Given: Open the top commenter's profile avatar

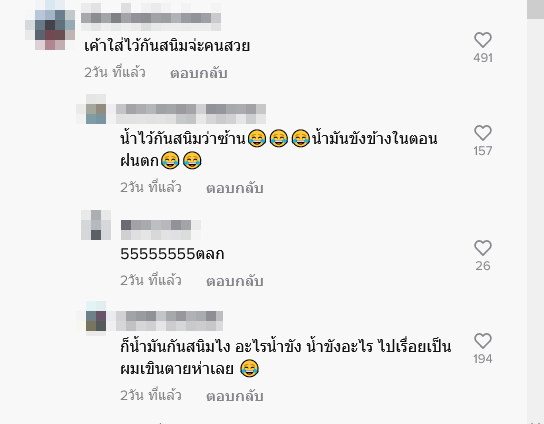Looking at the screenshot, I should click(50, 25).
